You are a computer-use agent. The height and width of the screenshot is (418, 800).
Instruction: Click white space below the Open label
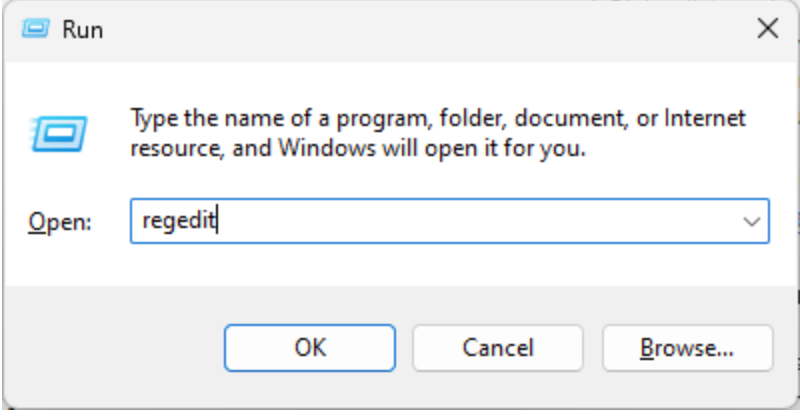coord(59,262)
